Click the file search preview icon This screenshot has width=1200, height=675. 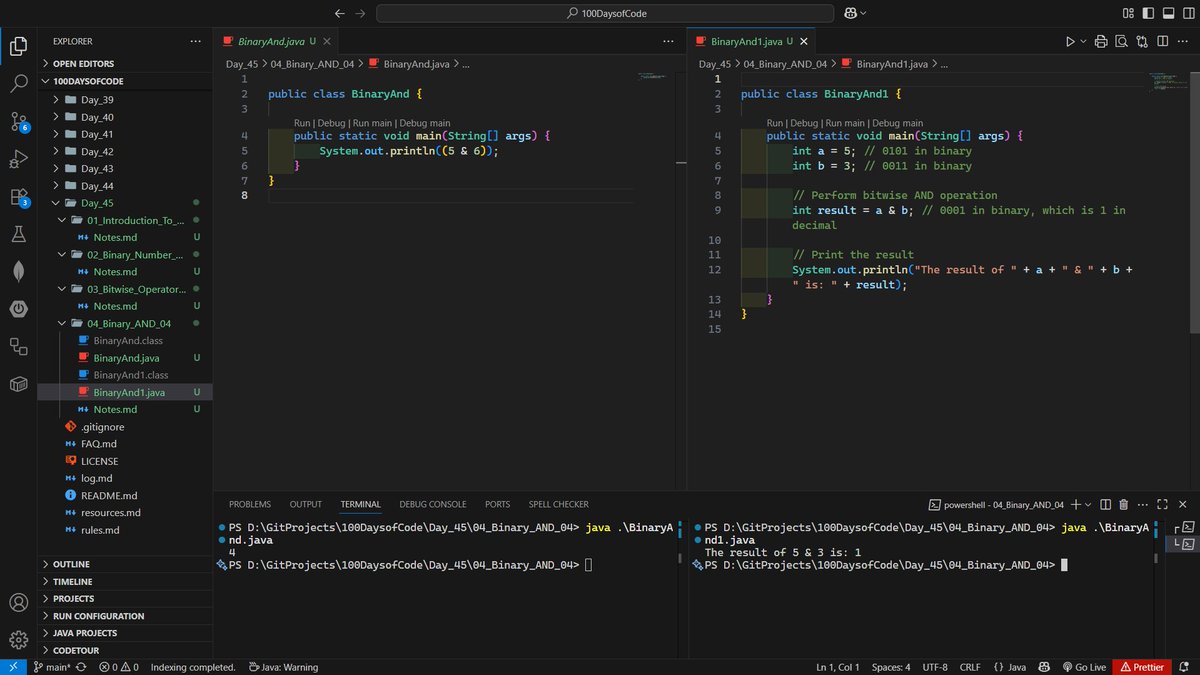tap(1121, 41)
